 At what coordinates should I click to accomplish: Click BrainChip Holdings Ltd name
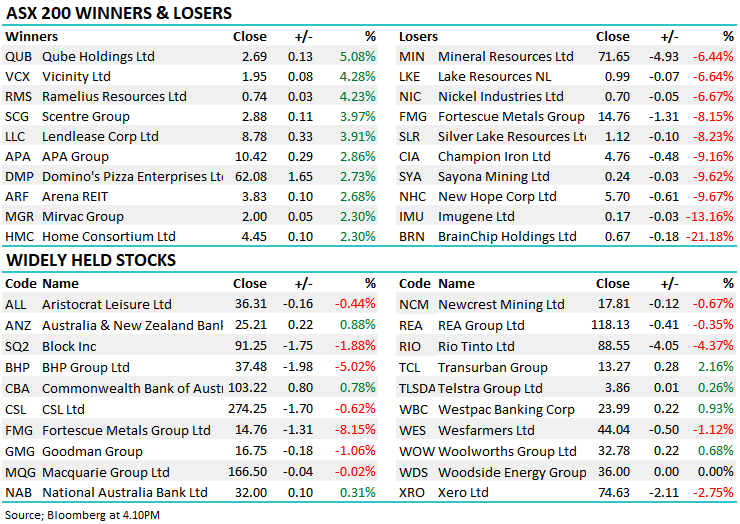point(507,237)
